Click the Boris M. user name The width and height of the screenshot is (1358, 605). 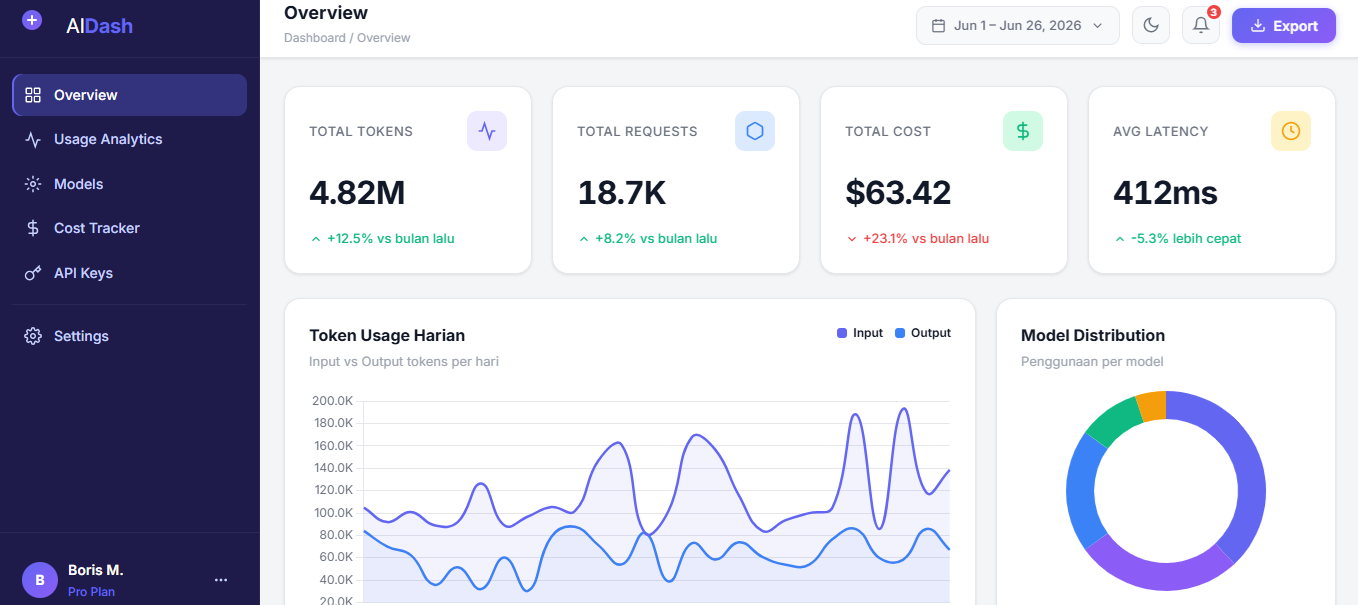95,570
